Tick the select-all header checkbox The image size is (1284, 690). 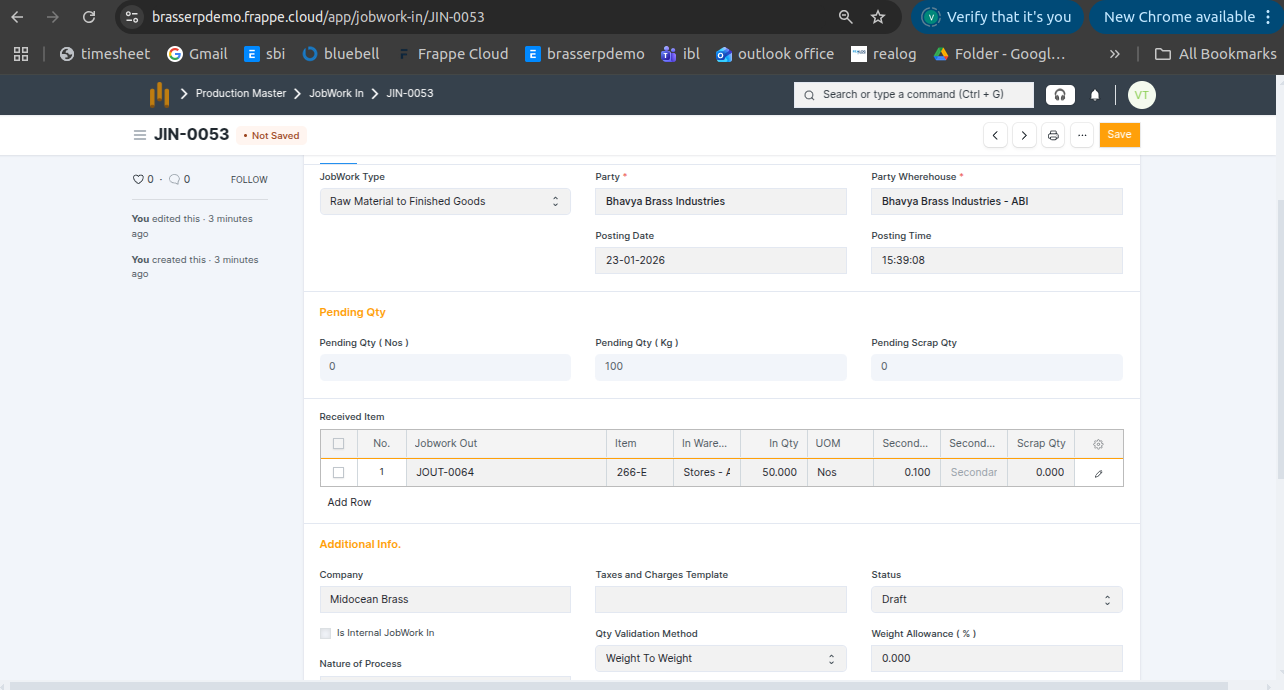pos(338,444)
